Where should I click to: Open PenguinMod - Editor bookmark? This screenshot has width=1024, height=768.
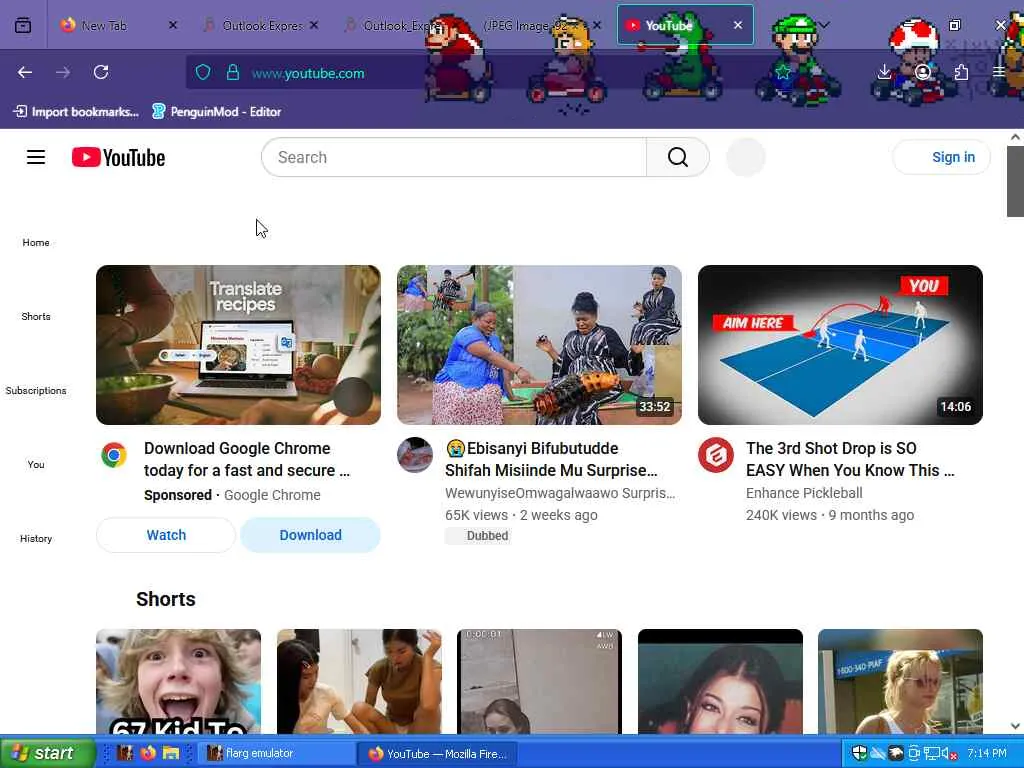[216, 112]
